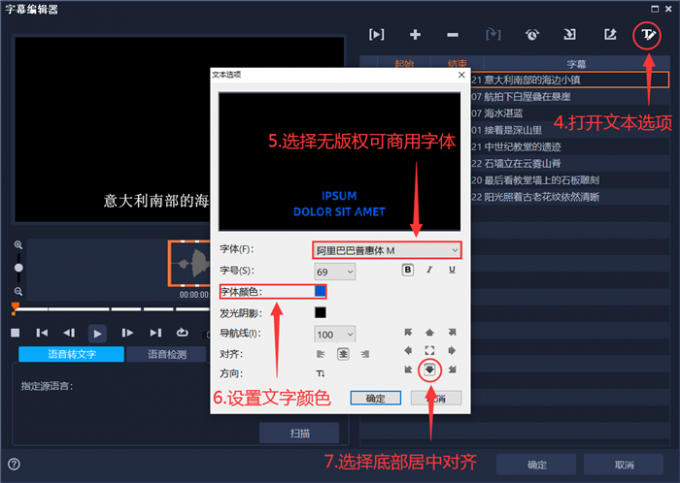Open text options T icon
The width and height of the screenshot is (680, 483).
click(x=647, y=35)
